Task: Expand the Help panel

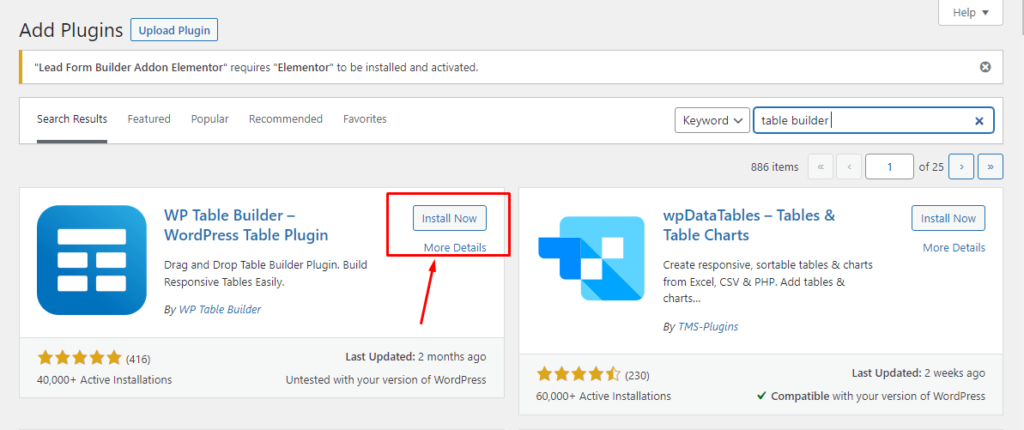Action: (970, 12)
